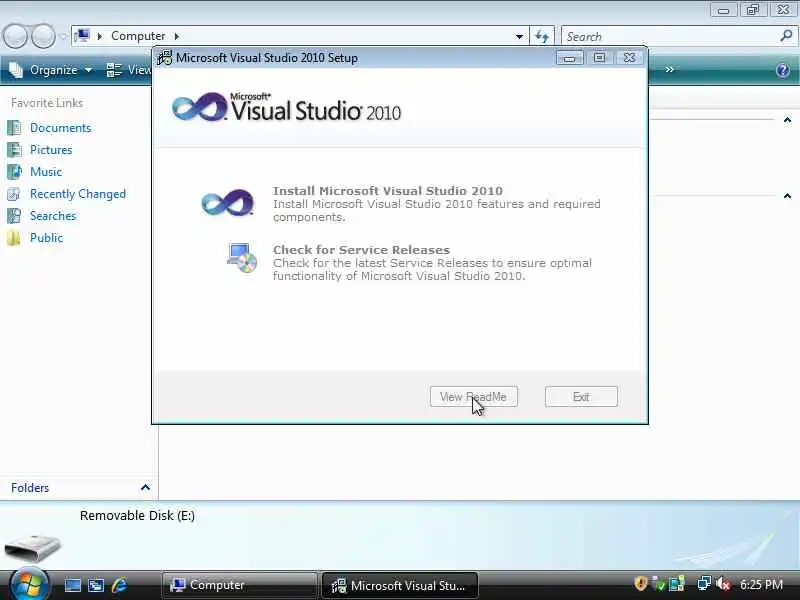Click the security shield tray icon
800x600 pixels.
pyautogui.click(x=641, y=584)
